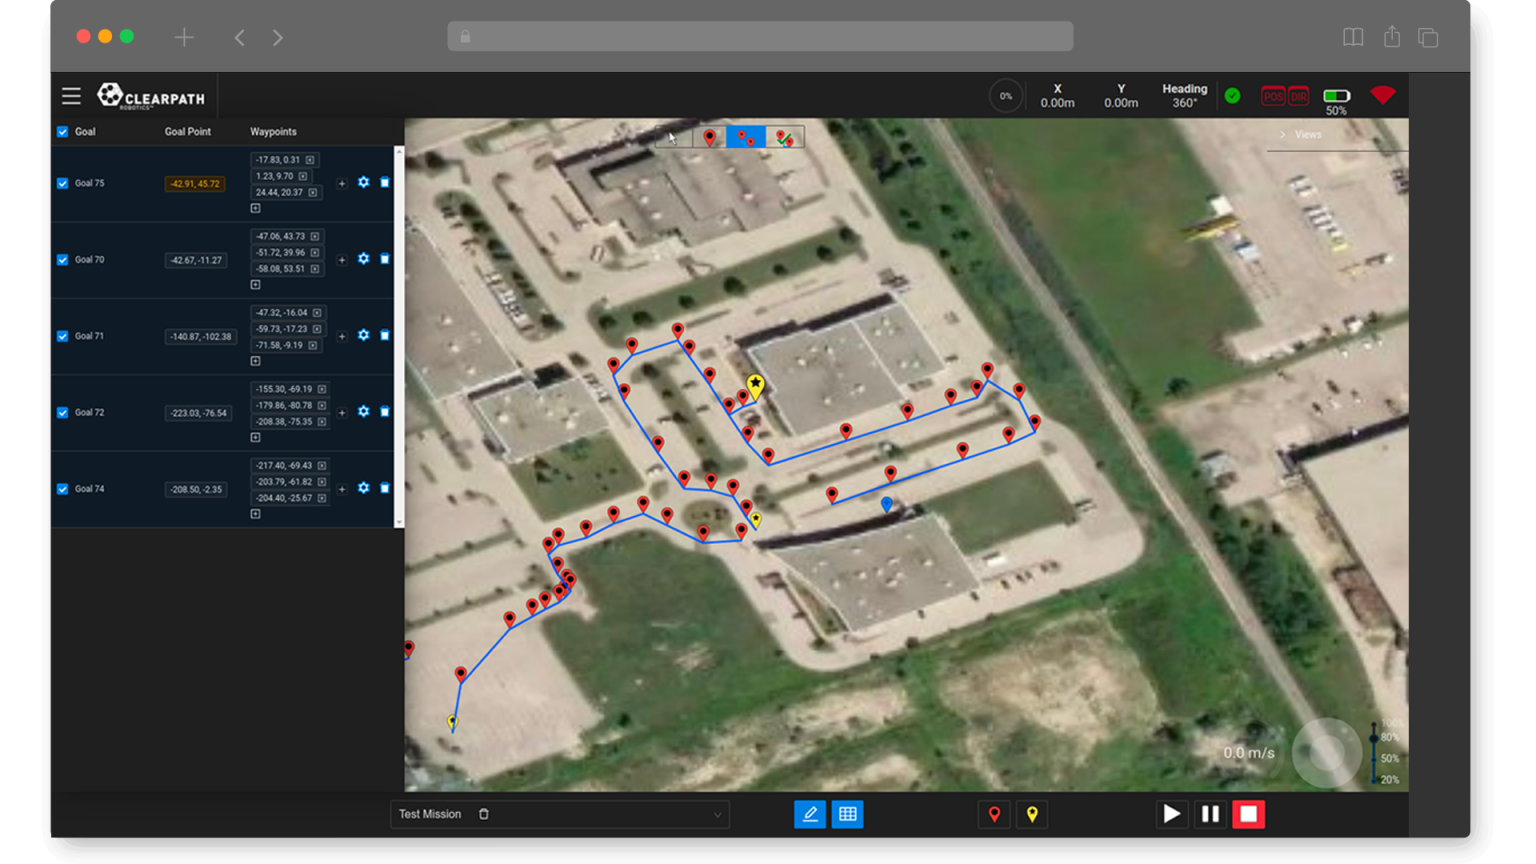Image resolution: width=1536 pixels, height=864 pixels.
Task: Toggle the Goal 71 checkbox
Action: [63, 337]
